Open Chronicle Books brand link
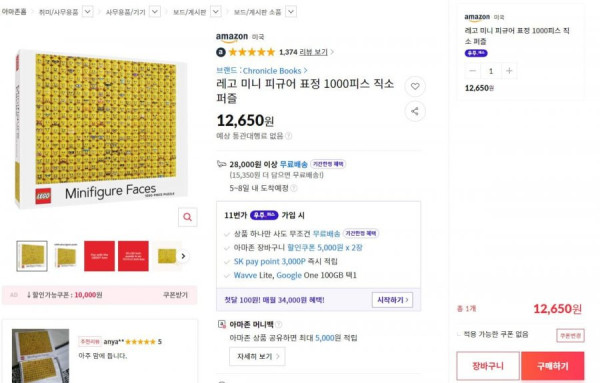 [275, 71]
